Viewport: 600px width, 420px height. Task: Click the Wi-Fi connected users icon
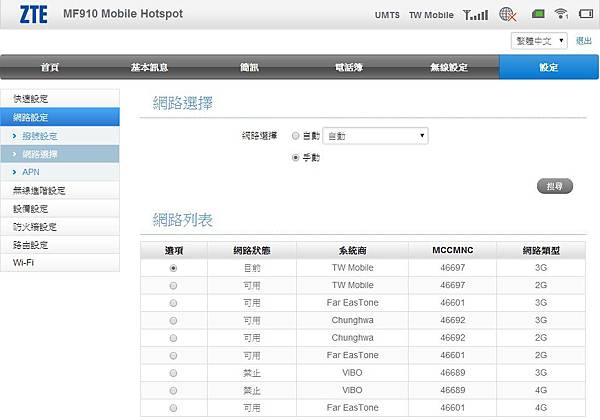click(561, 14)
